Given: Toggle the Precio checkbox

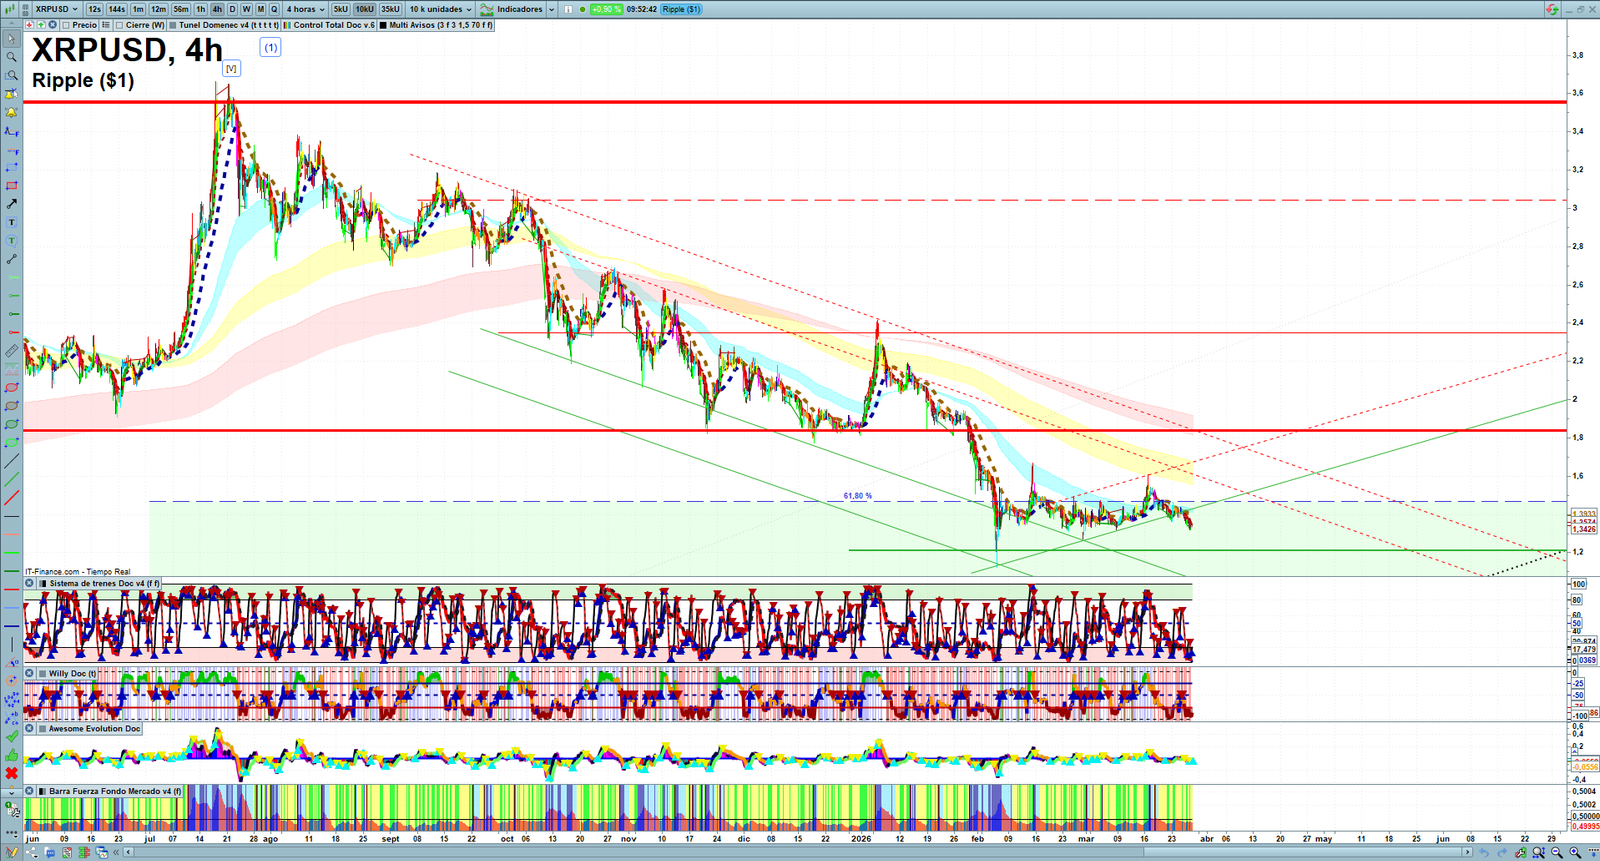Looking at the screenshot, I should 66,25.
